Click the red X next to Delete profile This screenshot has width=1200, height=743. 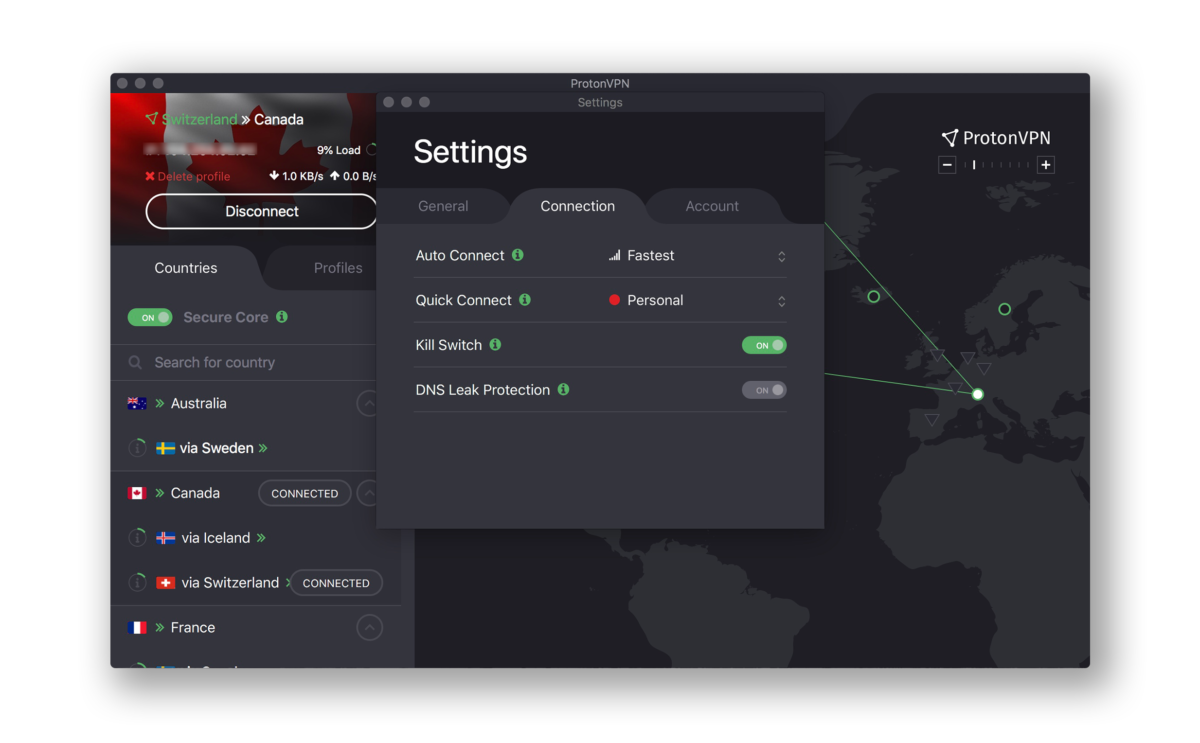tap(150, 176)
